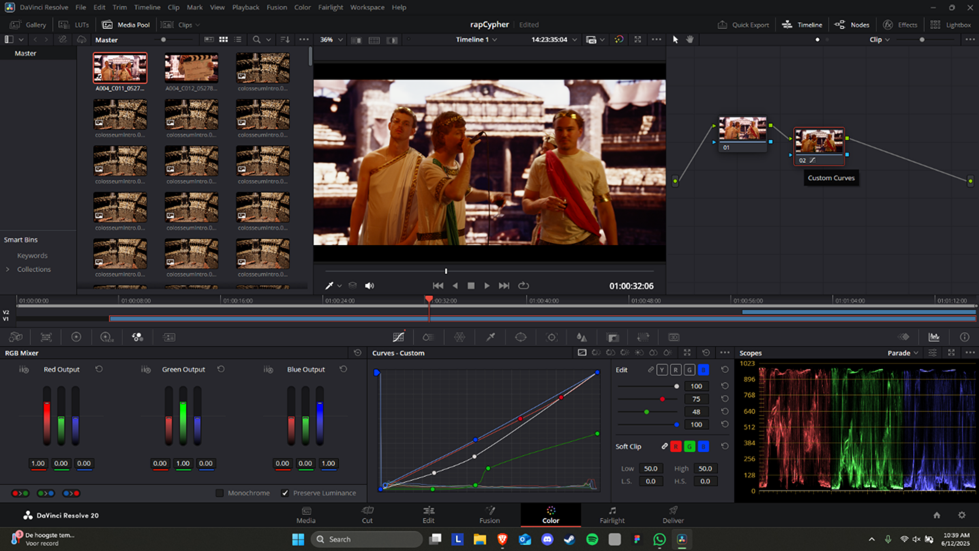
Task: Reset the Red Output mixer
Action: pyautogui.click(x=99, y=369)
